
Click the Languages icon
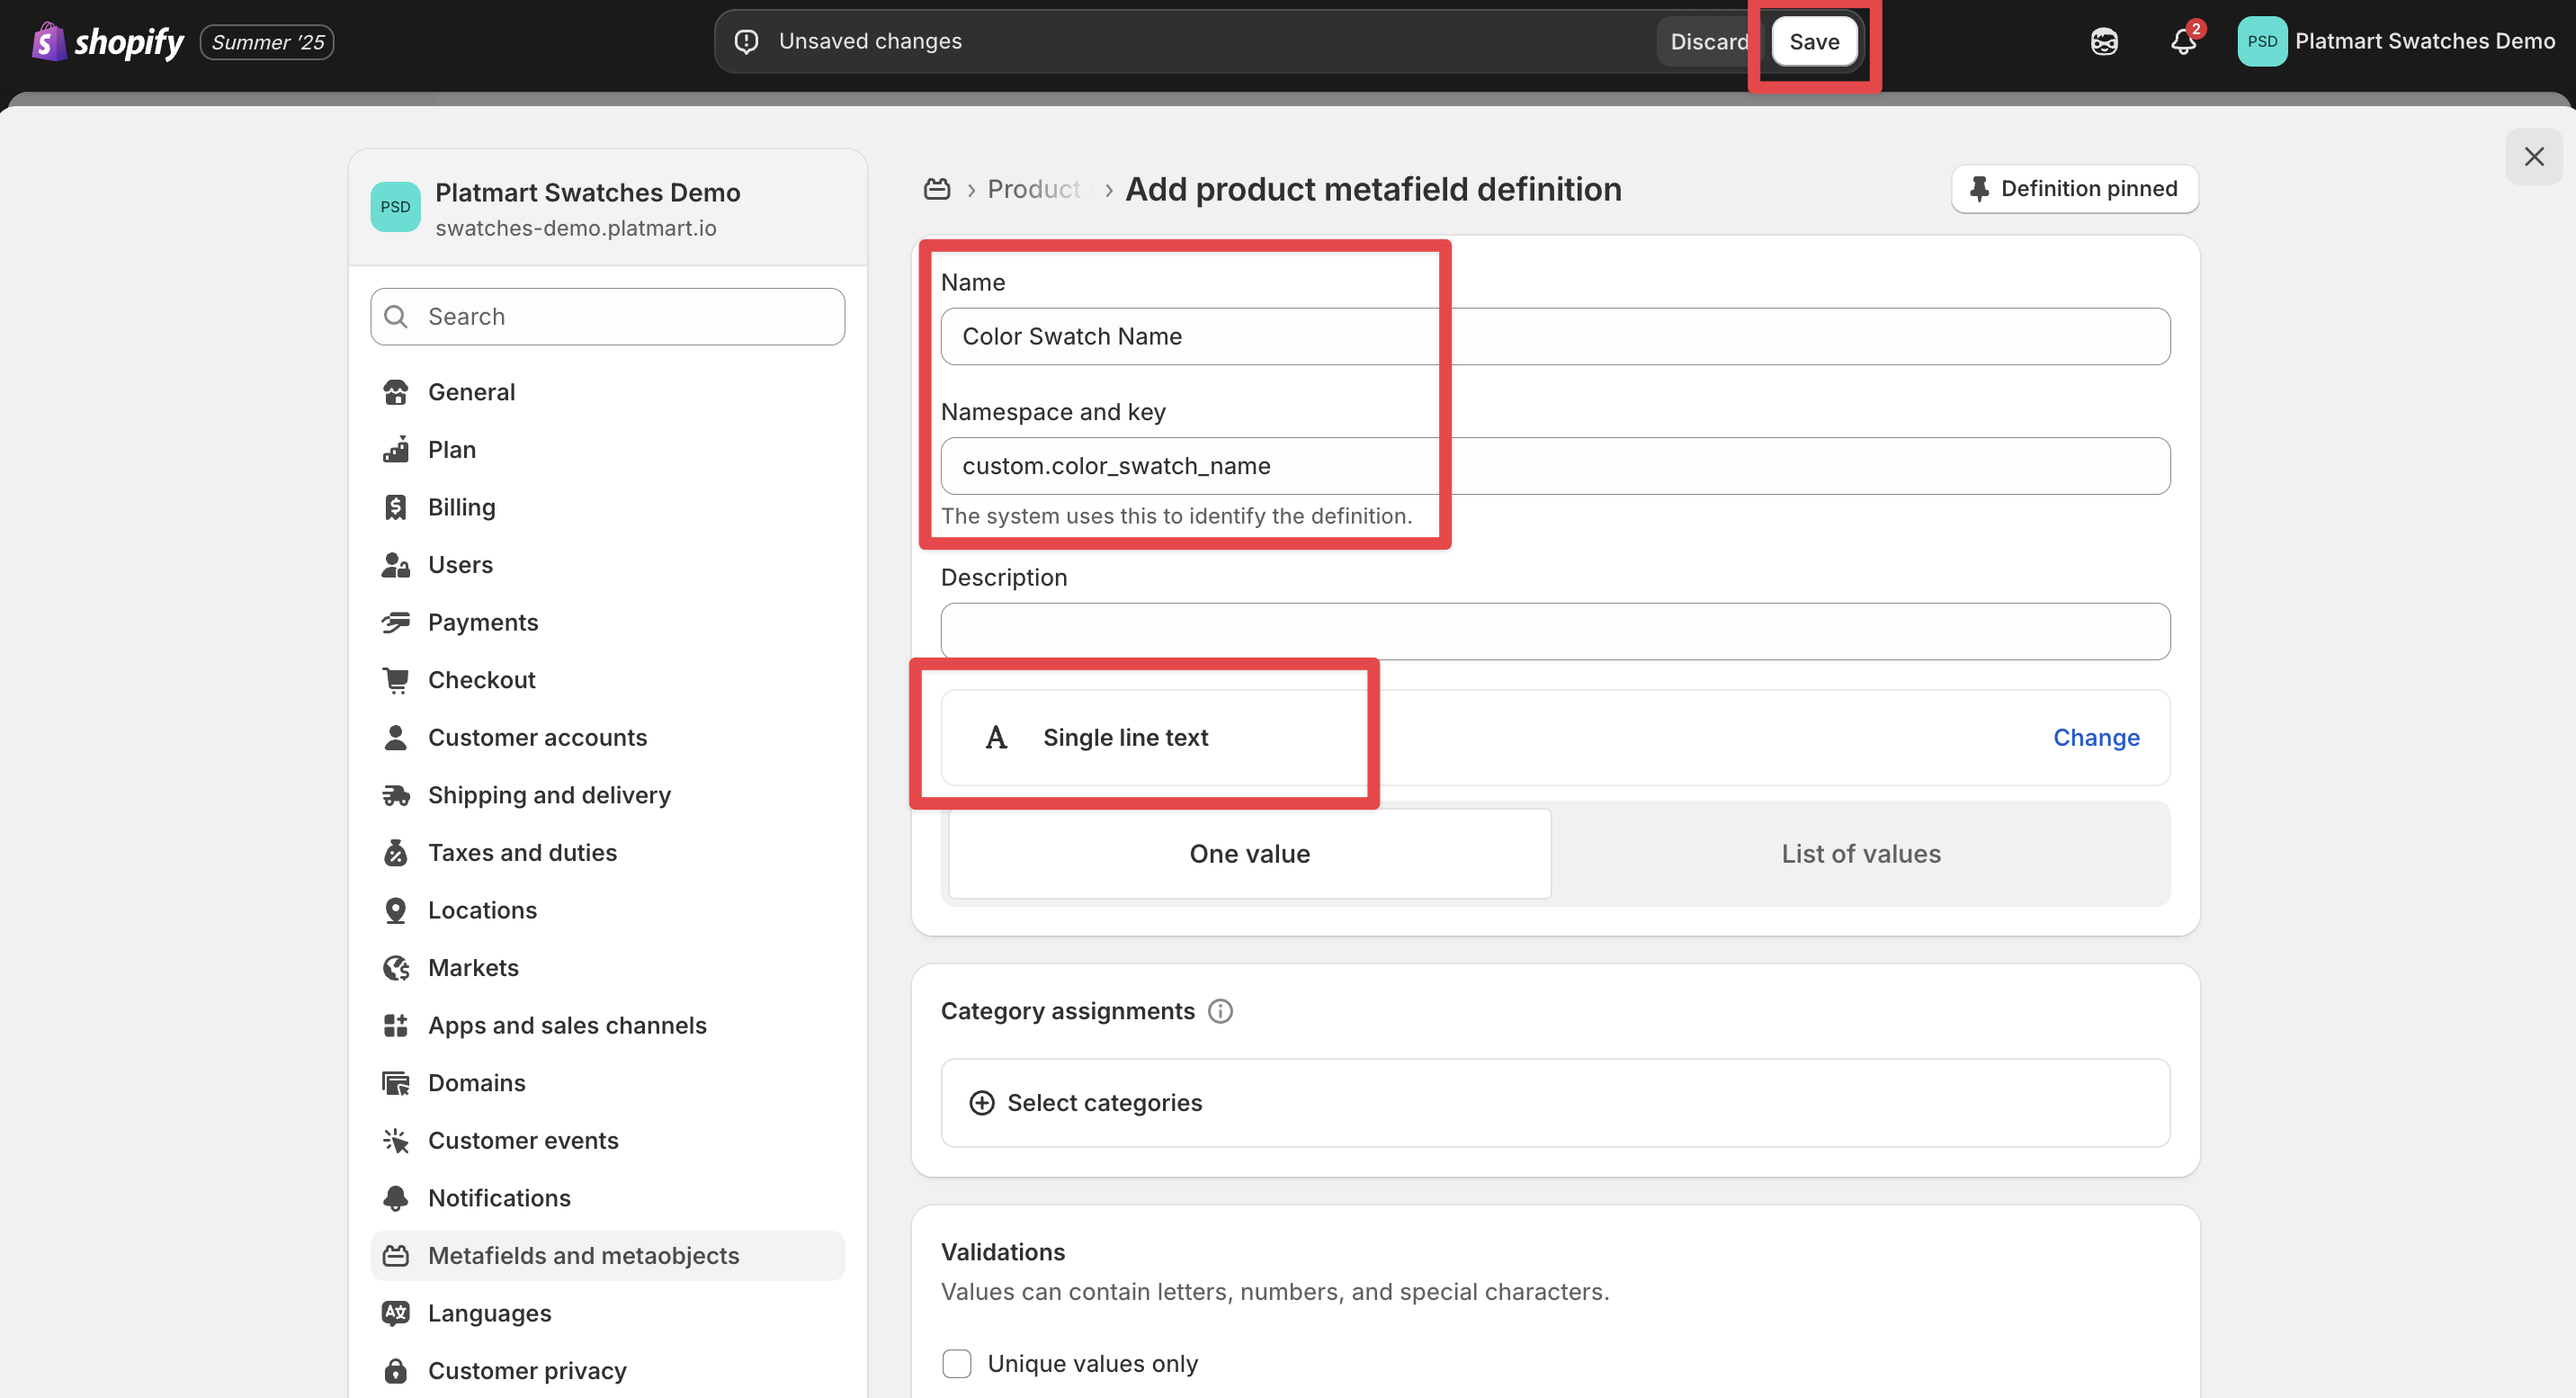coord(396,1313)
